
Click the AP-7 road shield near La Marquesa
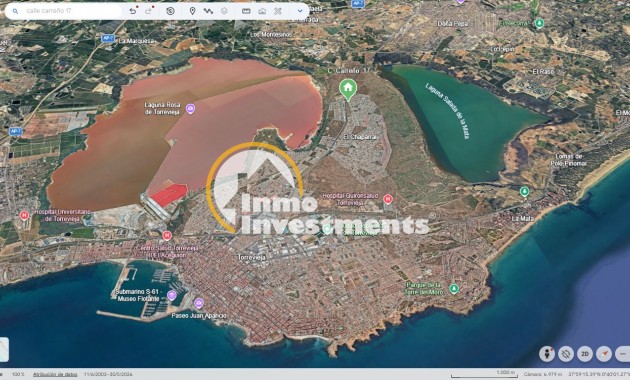[x=108, y=38]
